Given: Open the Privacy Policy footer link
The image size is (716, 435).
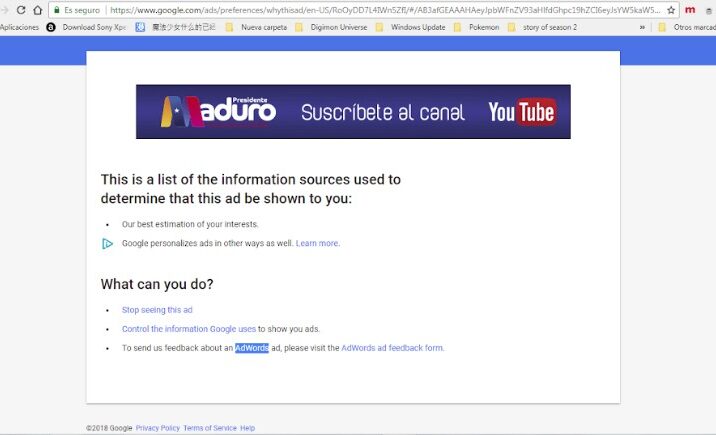Looking at the screenshot, I should pyautogui.click(x=158, y=428).
